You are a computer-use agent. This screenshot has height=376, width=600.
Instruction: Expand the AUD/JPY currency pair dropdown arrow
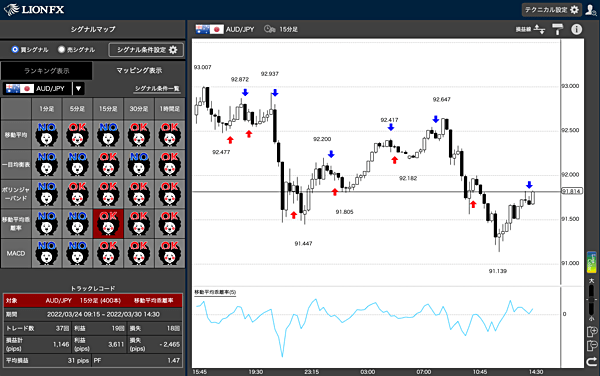78,88
